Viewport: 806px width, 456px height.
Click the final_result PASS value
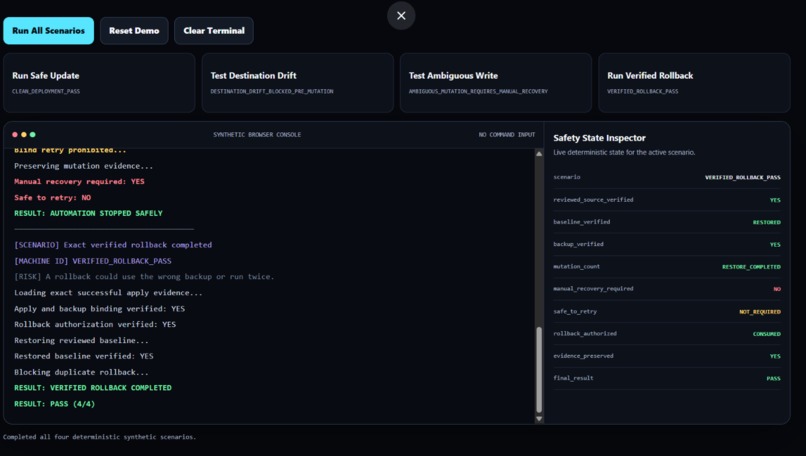point(773,378)
